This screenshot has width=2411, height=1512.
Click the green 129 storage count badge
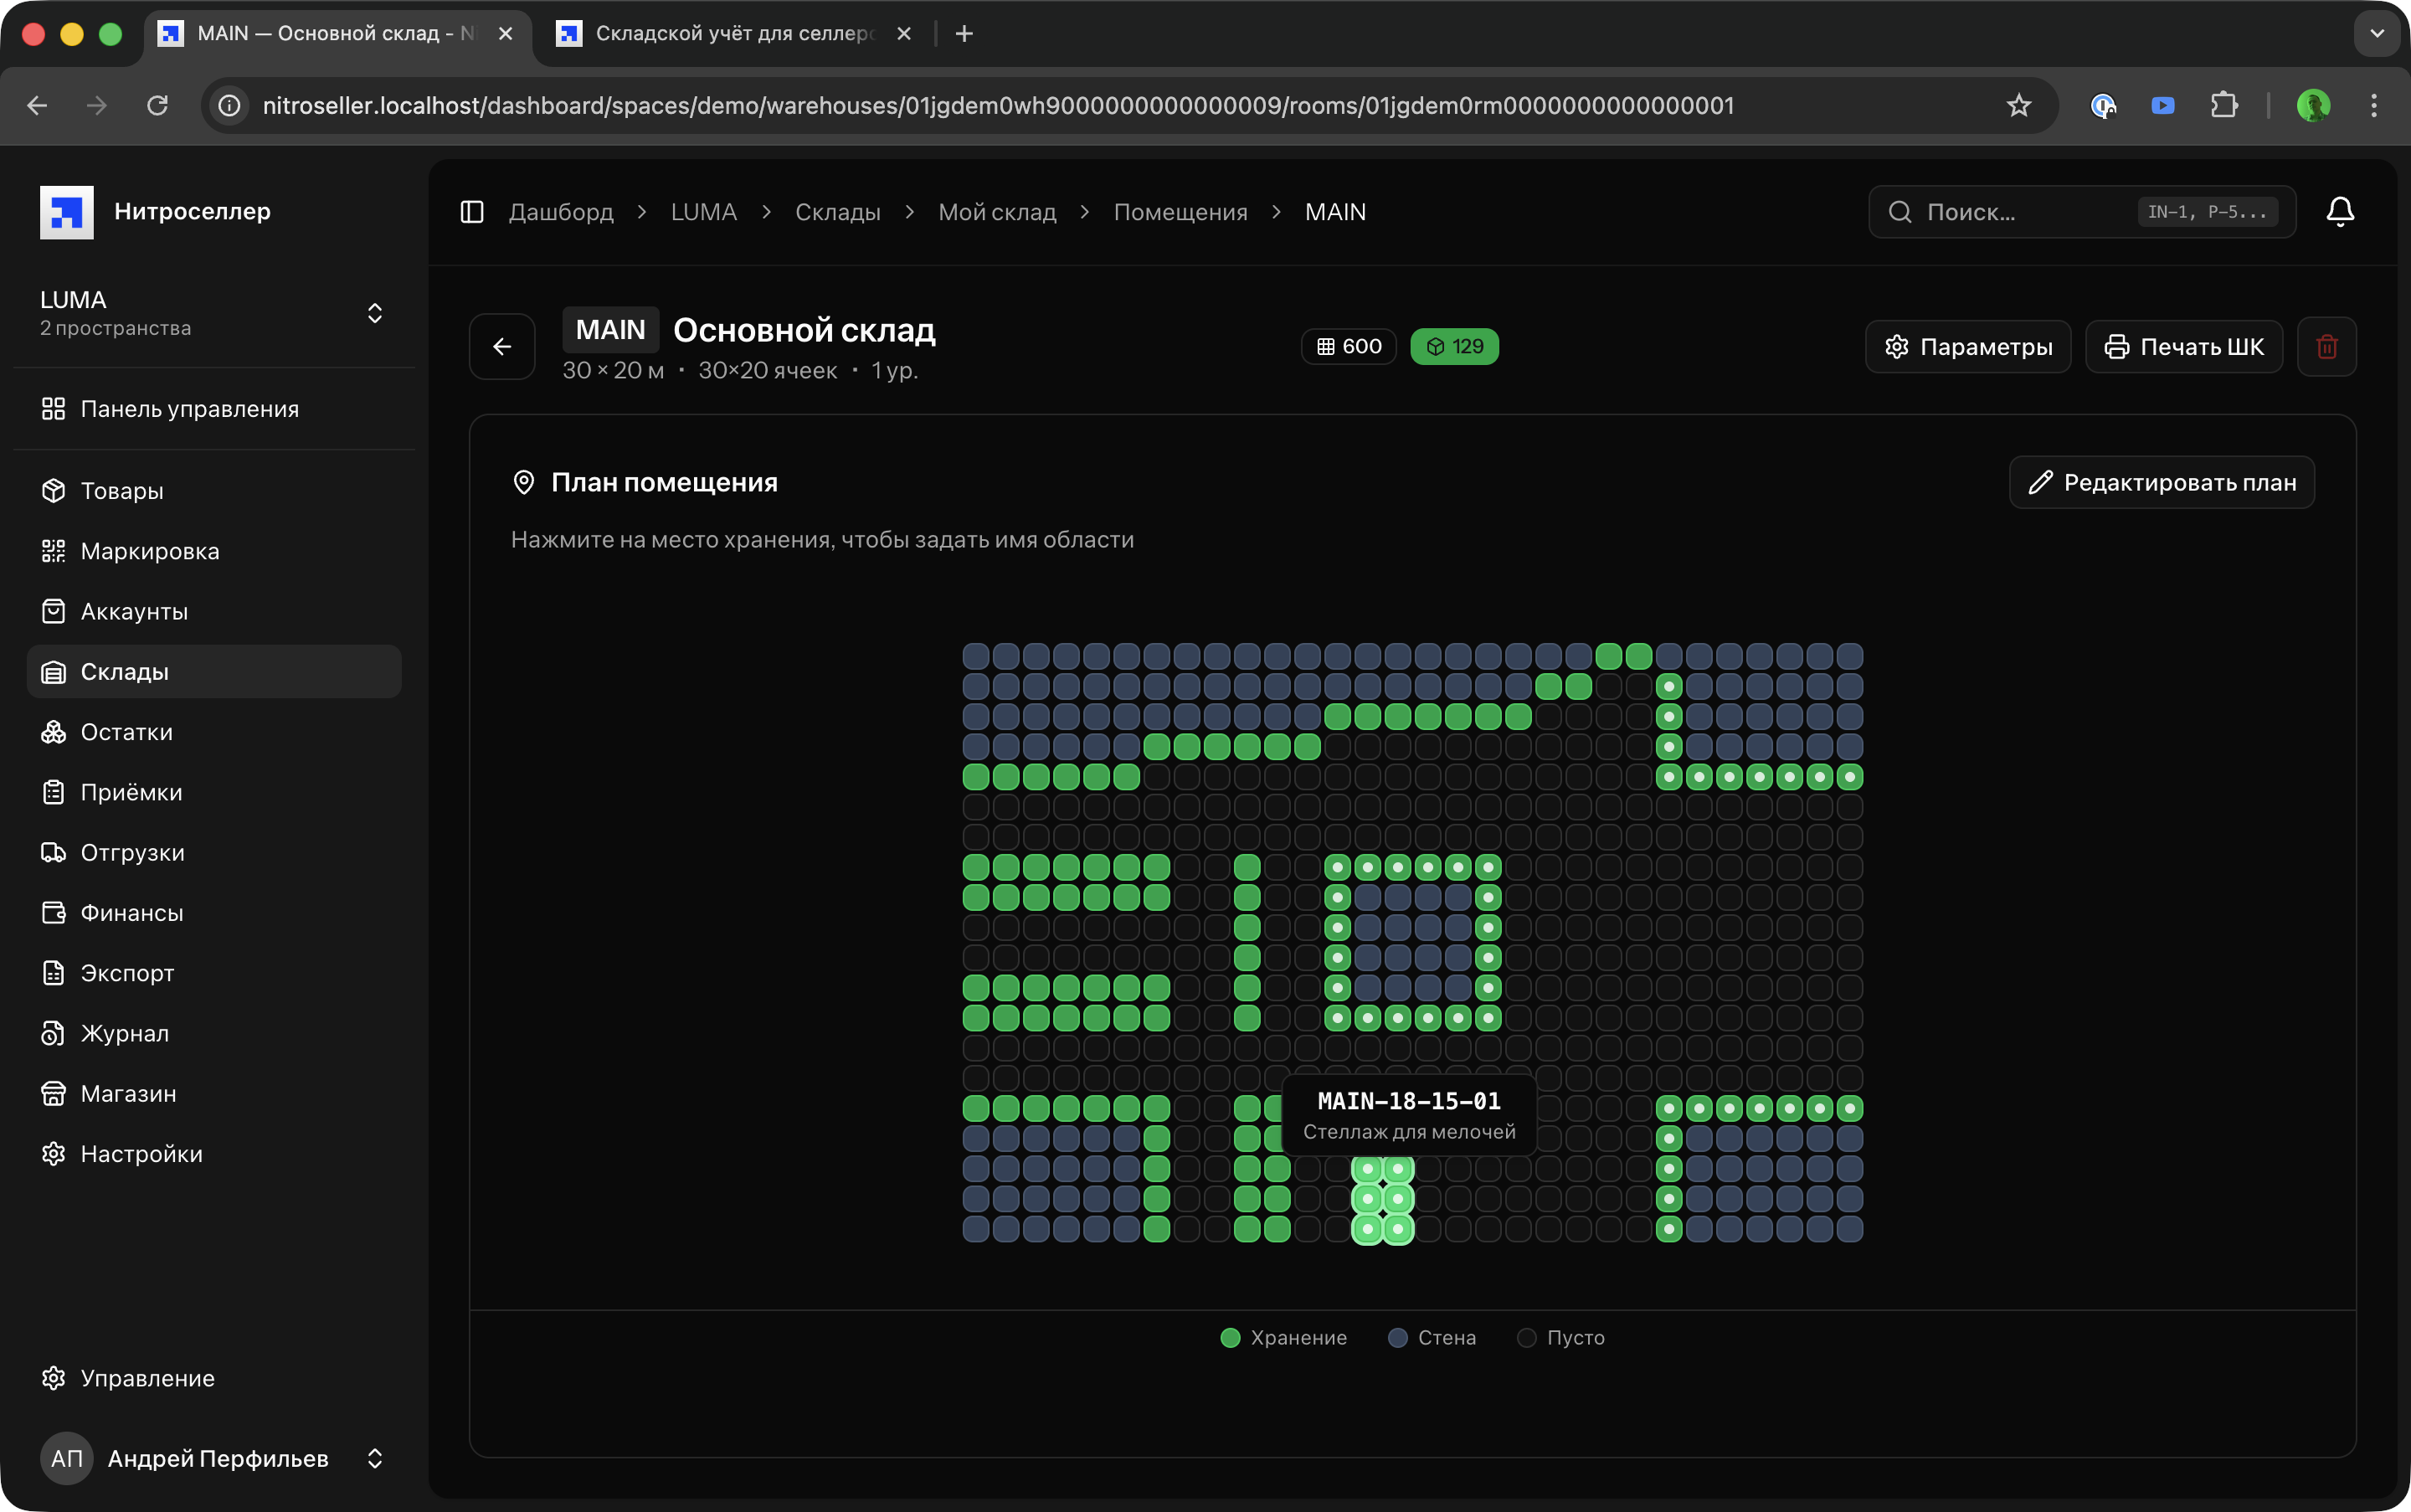click(x=1454, y=346)
